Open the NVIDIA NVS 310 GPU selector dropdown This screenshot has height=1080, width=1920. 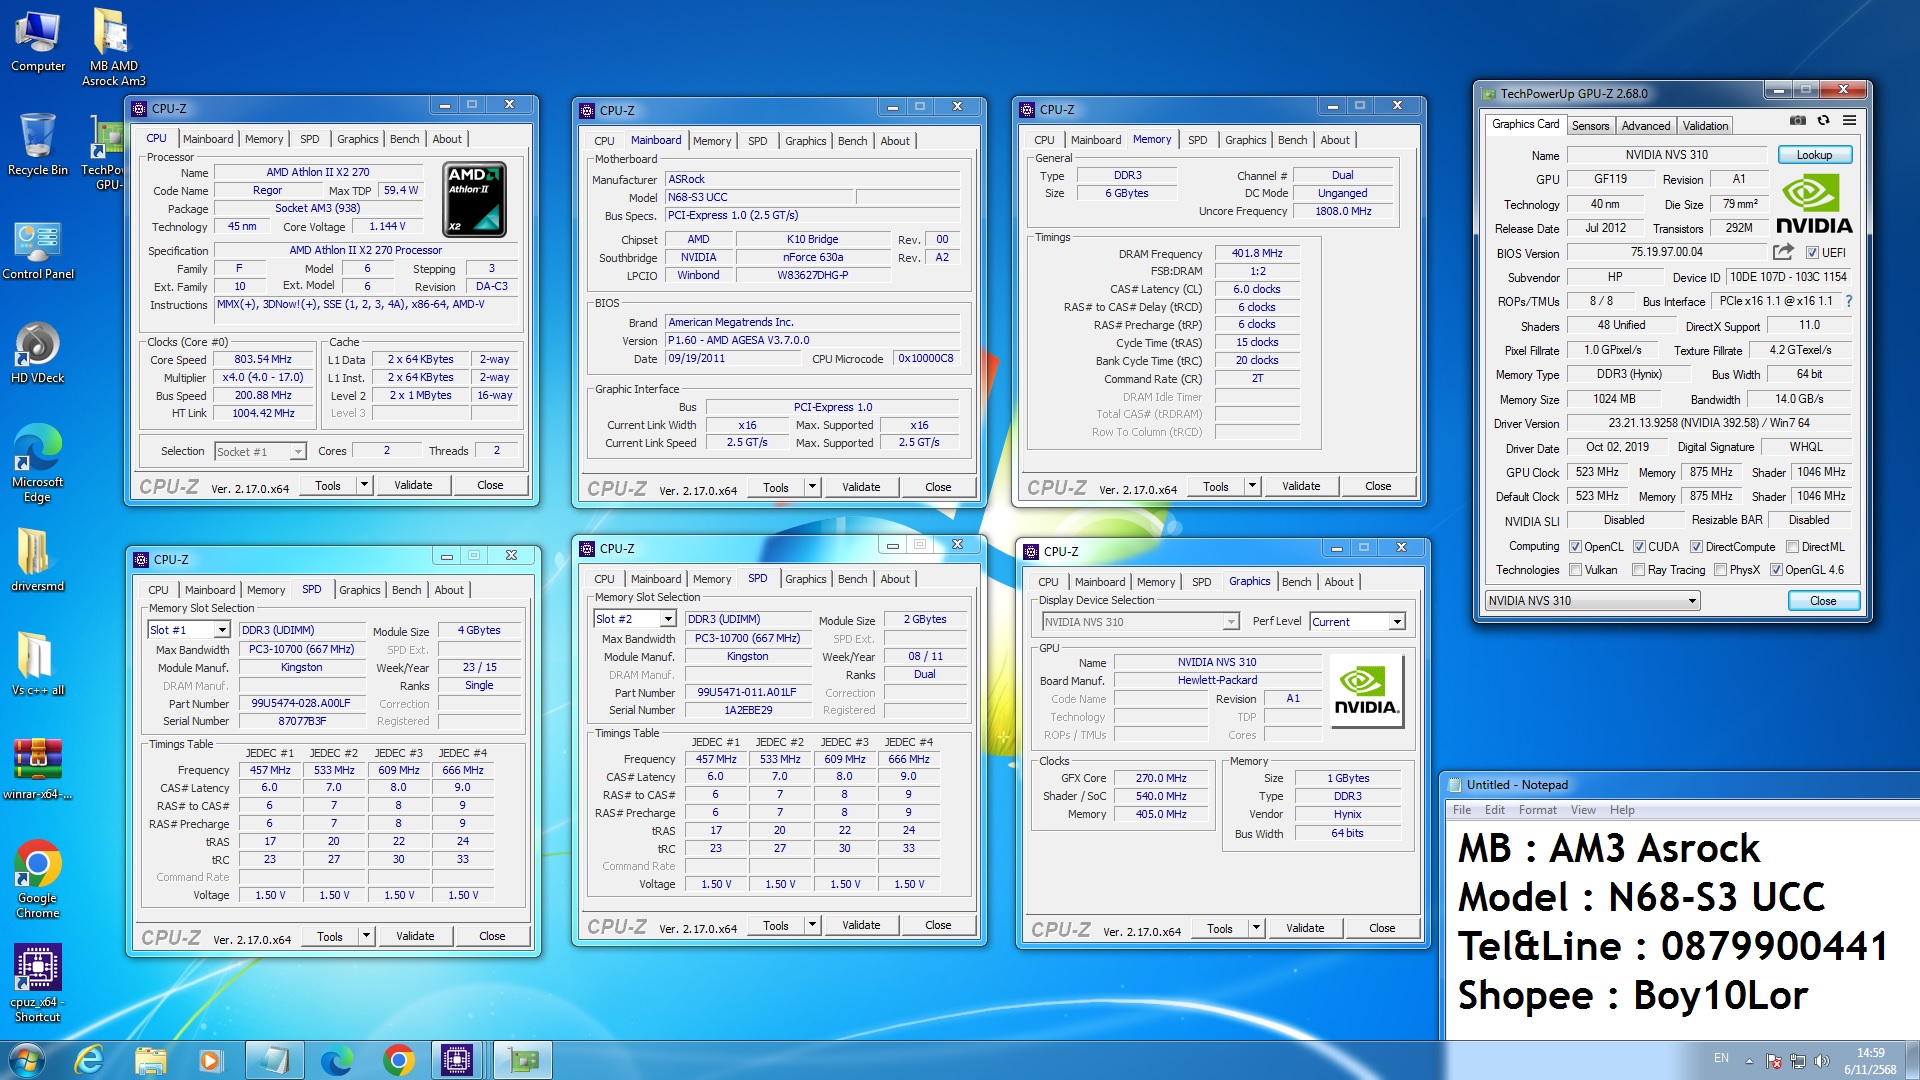pos(1692,601)
